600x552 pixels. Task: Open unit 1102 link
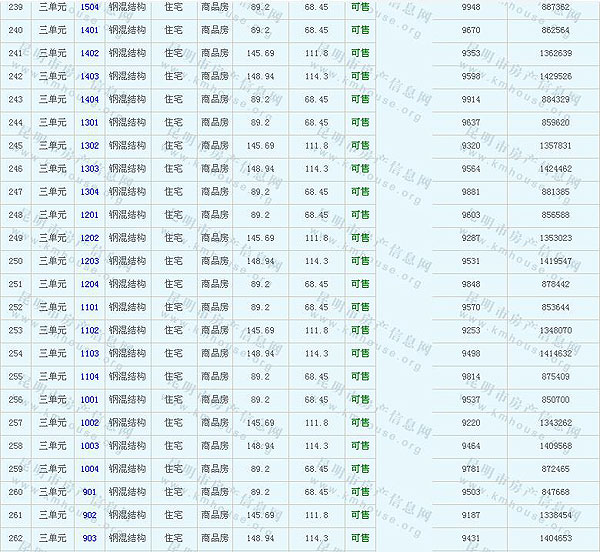(x=89, y=330)
